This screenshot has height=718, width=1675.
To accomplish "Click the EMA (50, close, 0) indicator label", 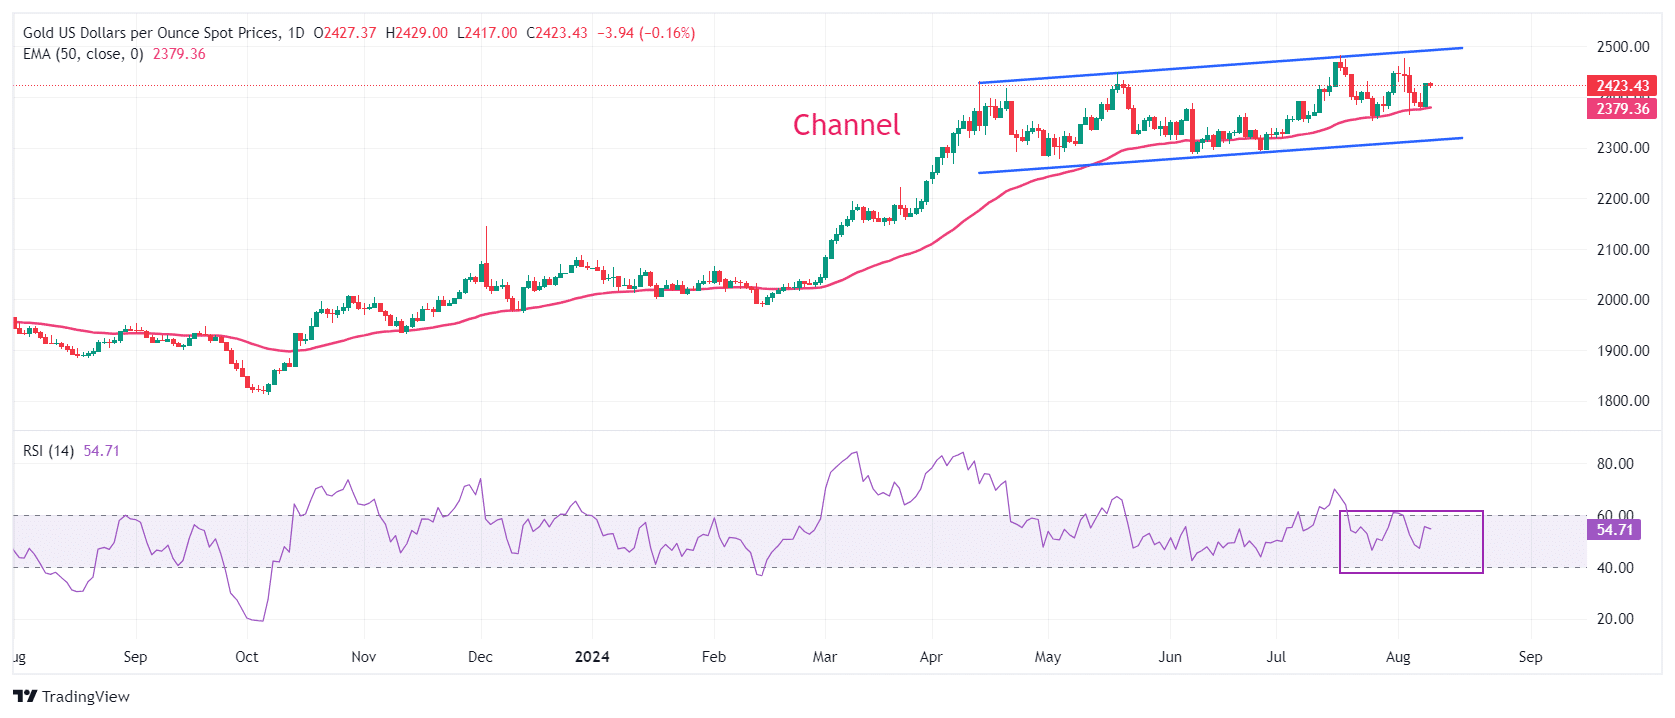I will [x=83, y=54].
